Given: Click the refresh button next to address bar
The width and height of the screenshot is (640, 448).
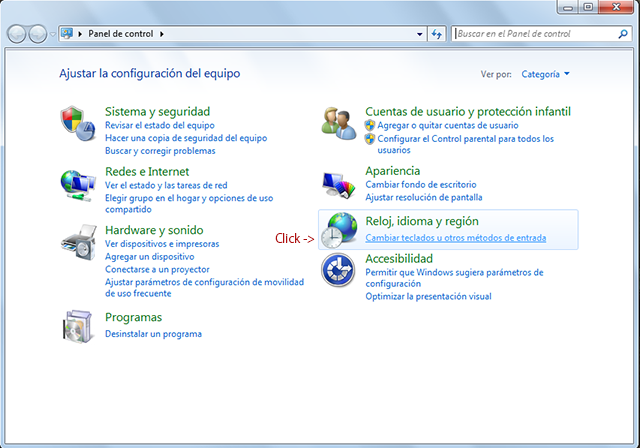Looking at the screenshot, I should point(437,34).
